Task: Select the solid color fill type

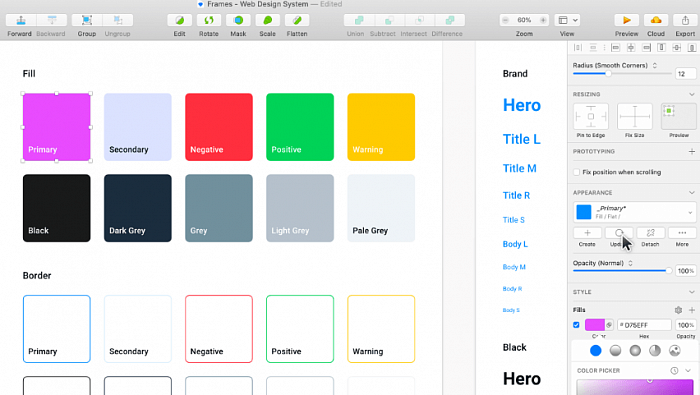Action: tap(596, 351)
